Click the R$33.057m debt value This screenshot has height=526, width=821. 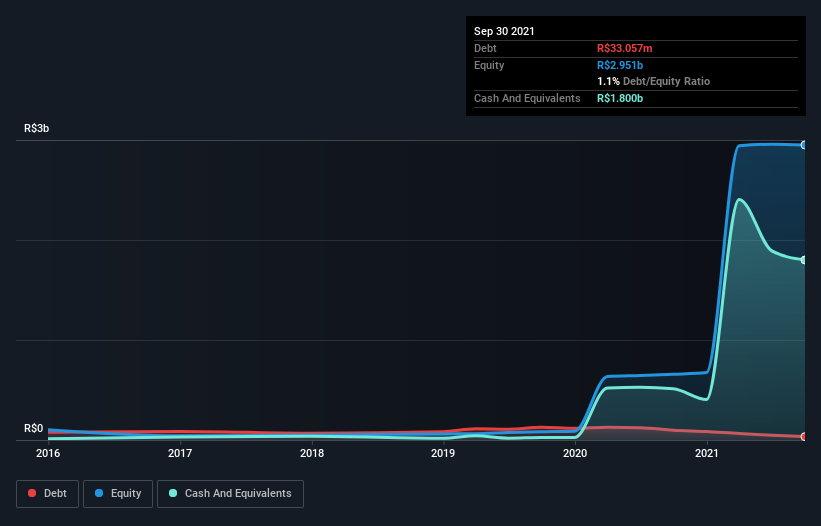coord(625,48)
